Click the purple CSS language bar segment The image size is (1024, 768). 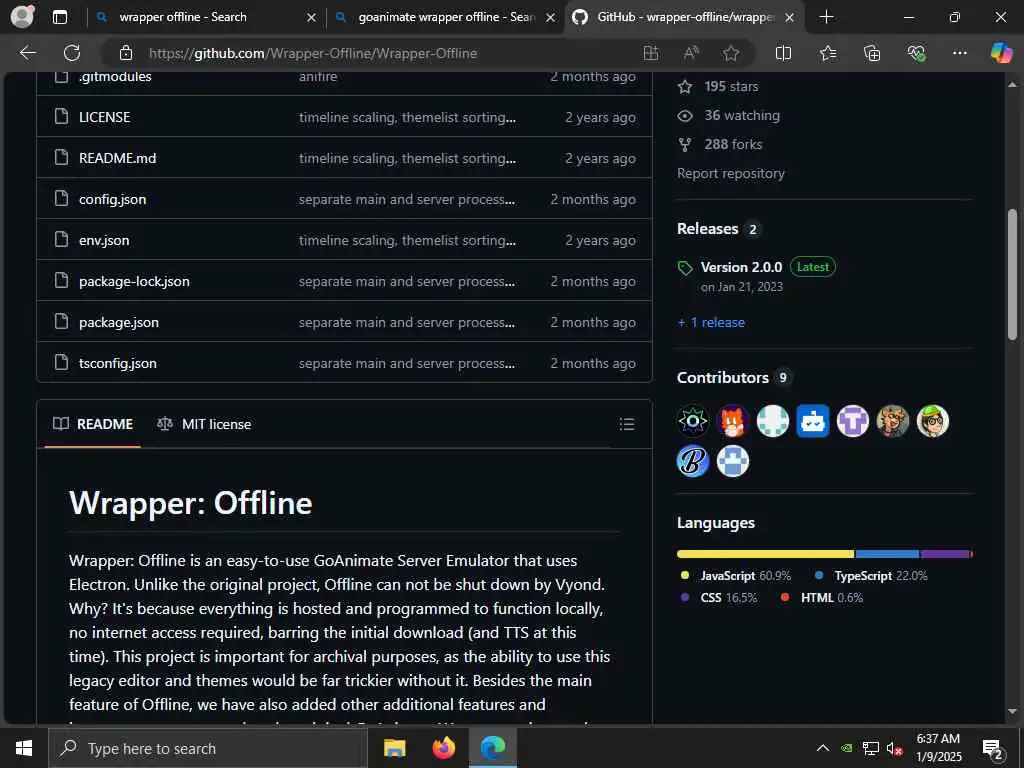pos(945,554)
